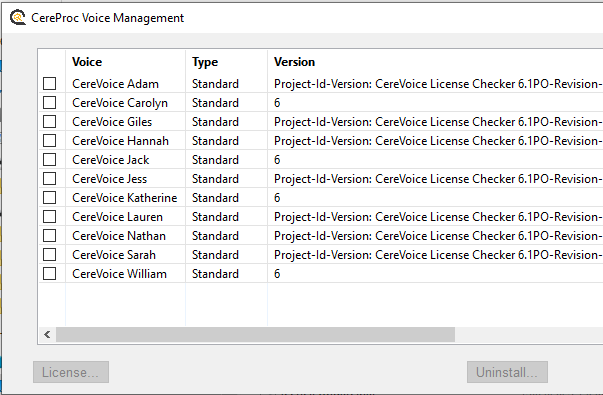Click Standard type cell in William row
Image resolution: width=603 pixels, height=395 pixels.
tap(215, 274)
